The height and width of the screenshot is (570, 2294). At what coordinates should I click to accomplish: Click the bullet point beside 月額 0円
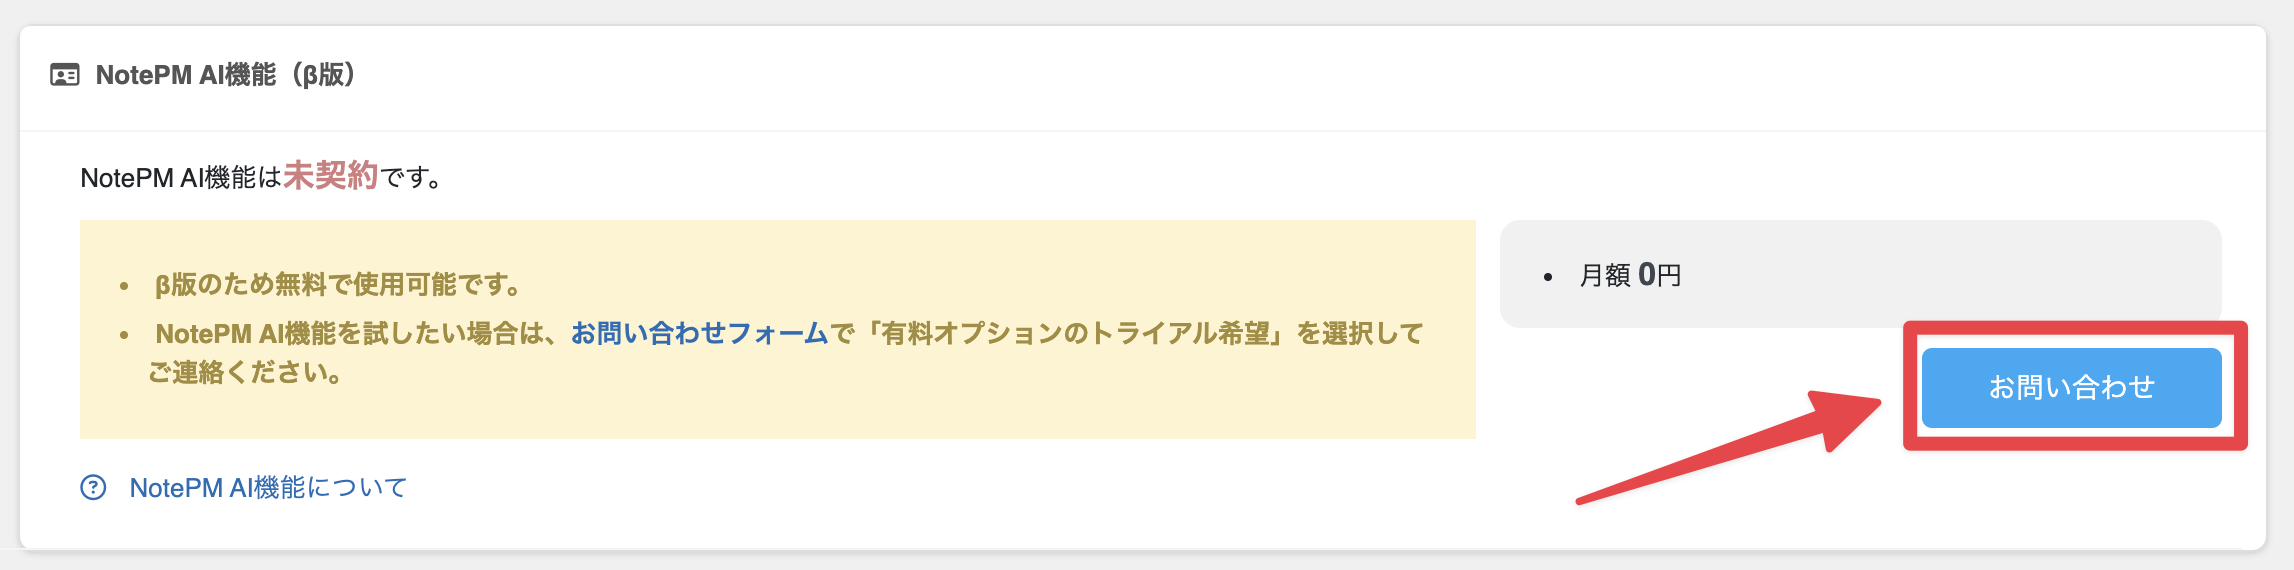tap(1548, 277)
